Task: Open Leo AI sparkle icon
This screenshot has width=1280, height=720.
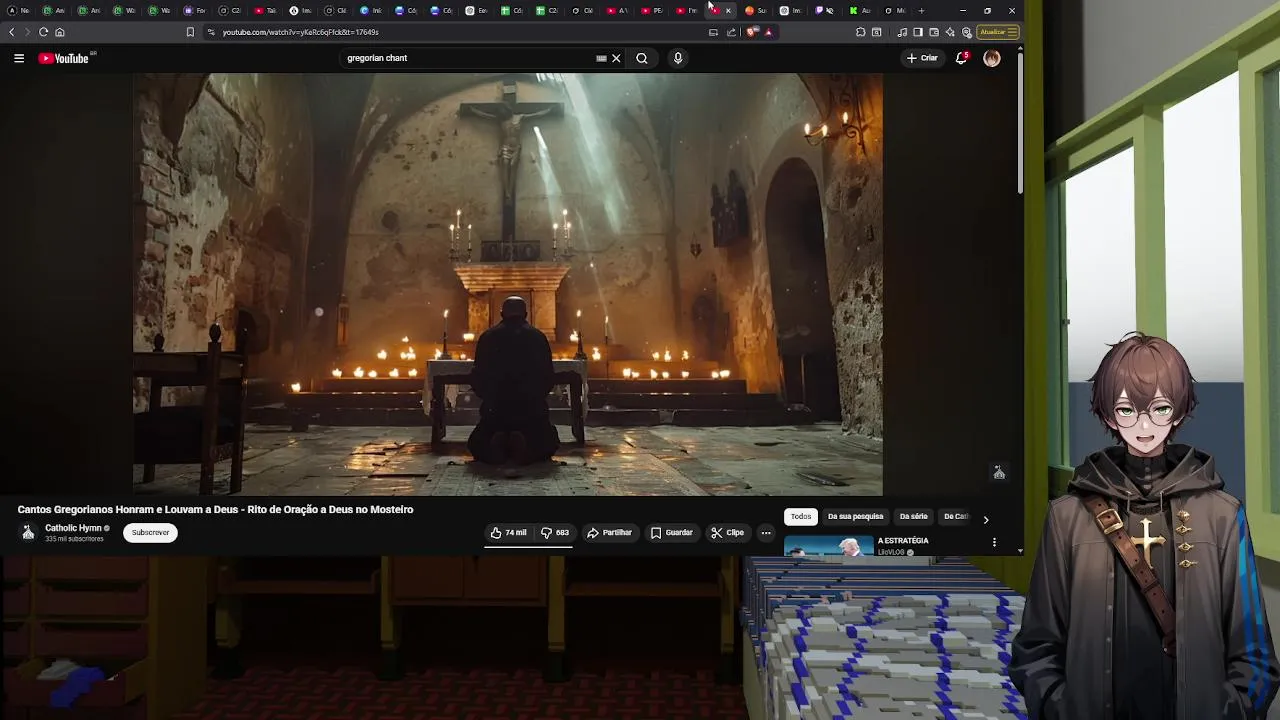Action: [950, 32]
